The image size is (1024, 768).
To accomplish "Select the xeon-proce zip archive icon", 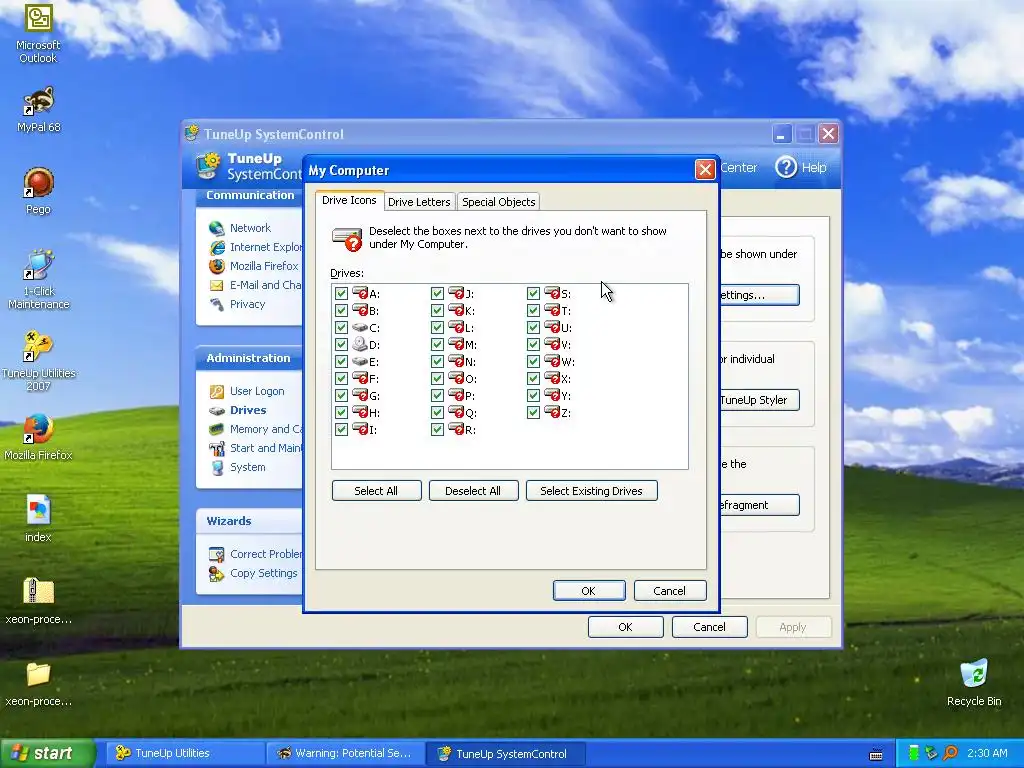I will click(38, 601).
